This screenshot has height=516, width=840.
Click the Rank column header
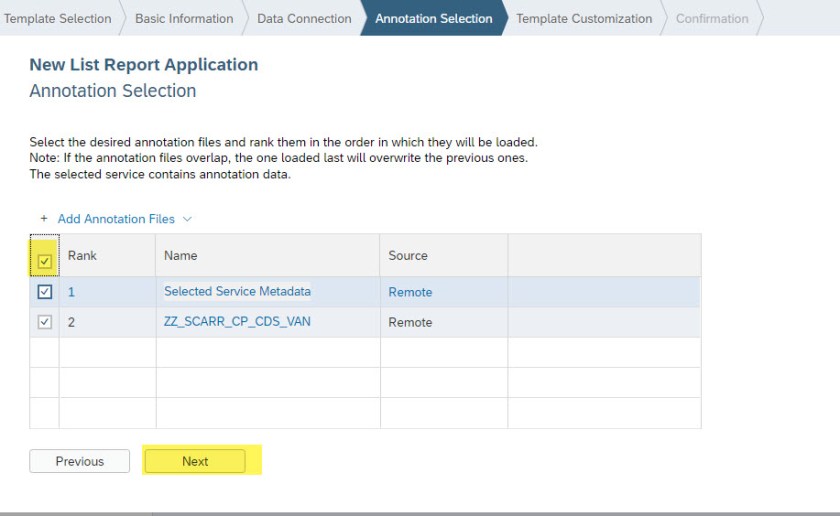click(x=82, y=256)
